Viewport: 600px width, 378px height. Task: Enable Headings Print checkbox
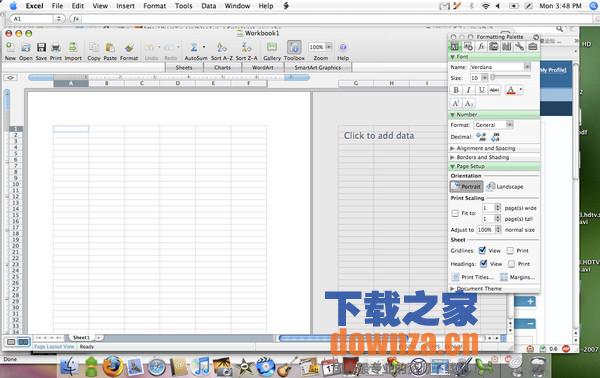click(x=512, y=264)
